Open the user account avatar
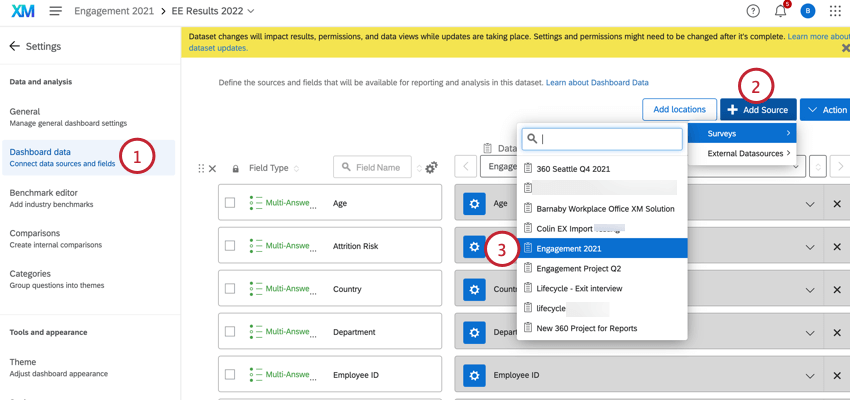Image resolution: width=850 pixels, height=400 pixels. [x=807, y=11]
